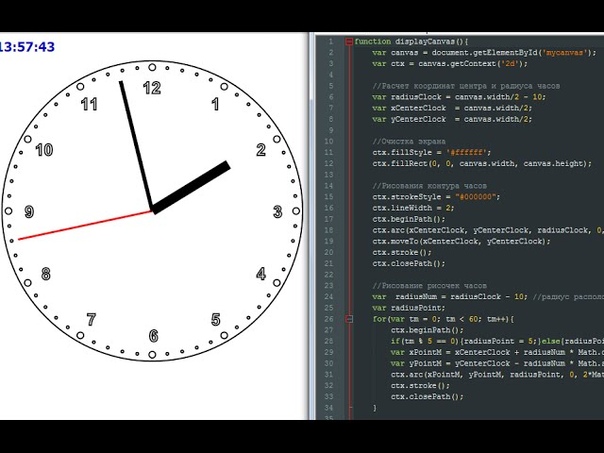
Task: Click the numeral 6 on clock face
Action: coord(153,336)
